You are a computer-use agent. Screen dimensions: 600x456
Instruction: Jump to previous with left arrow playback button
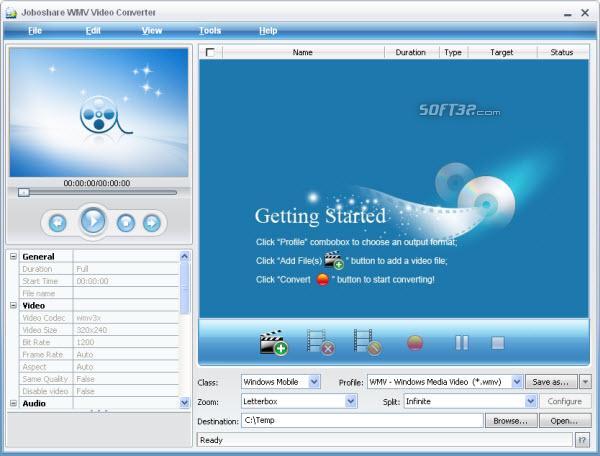click(x=57, y=223)
